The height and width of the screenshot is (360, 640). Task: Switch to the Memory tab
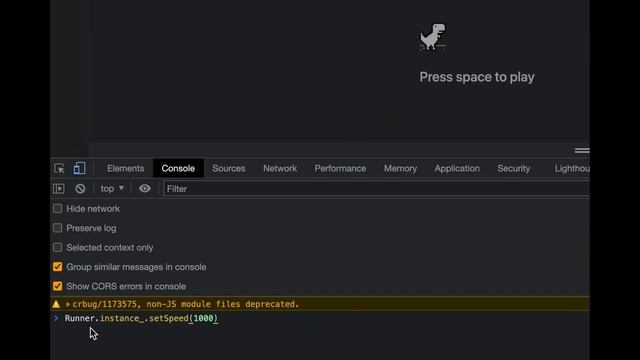click(400, 168)
